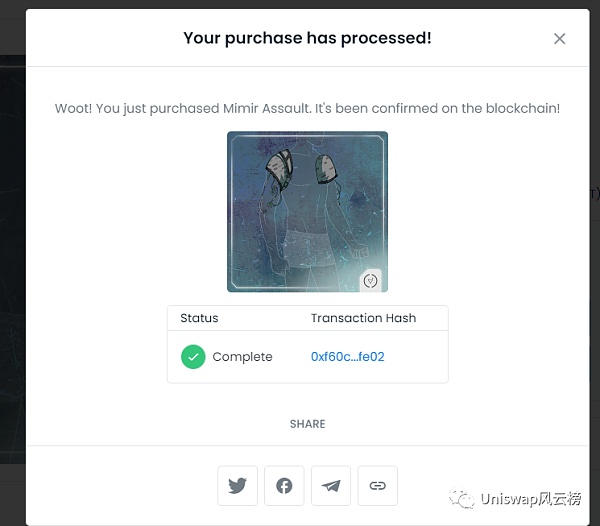Image resolution: width=600 pixels, height=526 pixels.
Task: Click the Transaction Hash column header
Action: [363, 318]
